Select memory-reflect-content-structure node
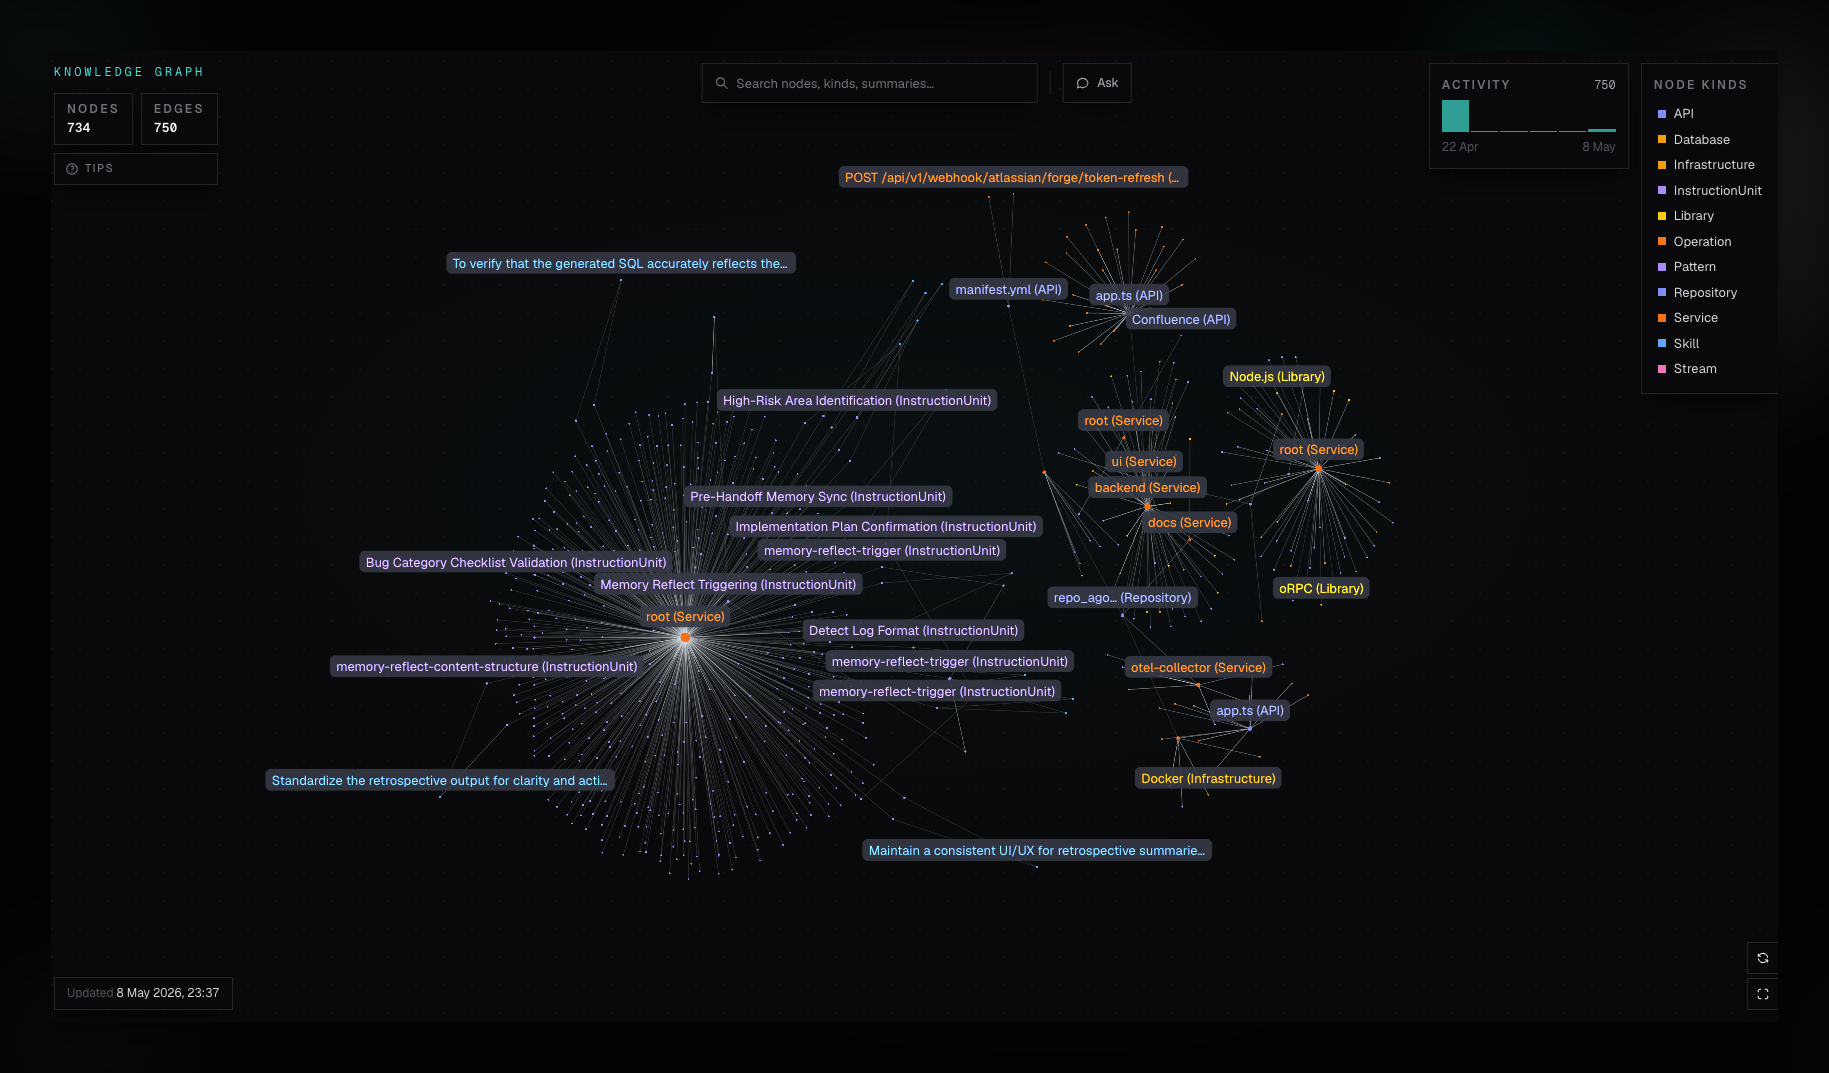1829x1073 pixels. (x=486, y=667)
